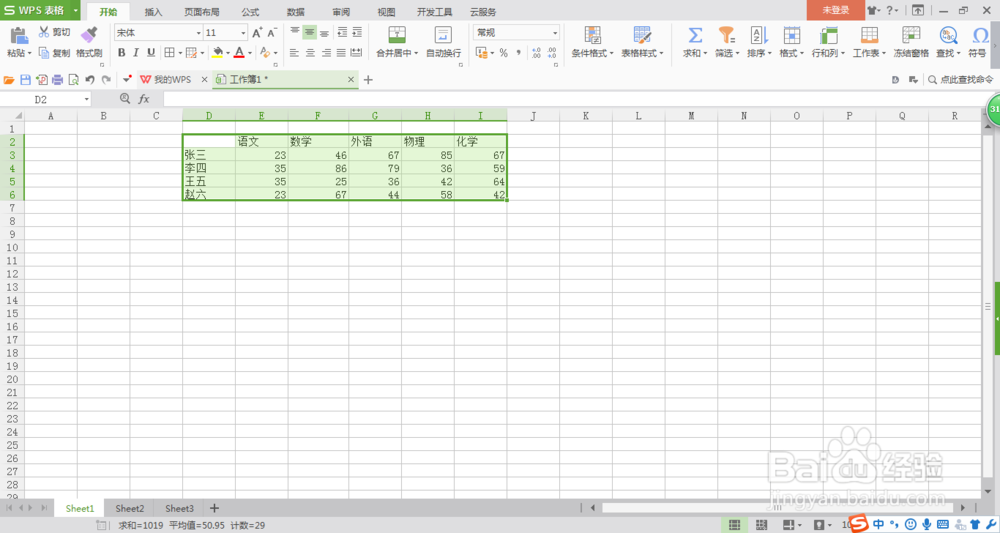Screen dimensions: 1000x533
Task: Click Merge and Center (合并居中) icon
Action: click(397, 35)
